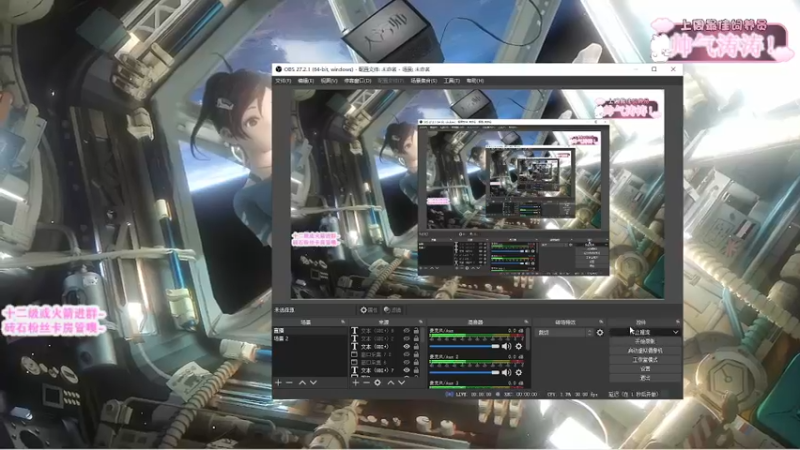Click text icon of 文本 (GDI+) 7 source
The width and height of the screenshot is (800, 450).
(x=355, y=370)
